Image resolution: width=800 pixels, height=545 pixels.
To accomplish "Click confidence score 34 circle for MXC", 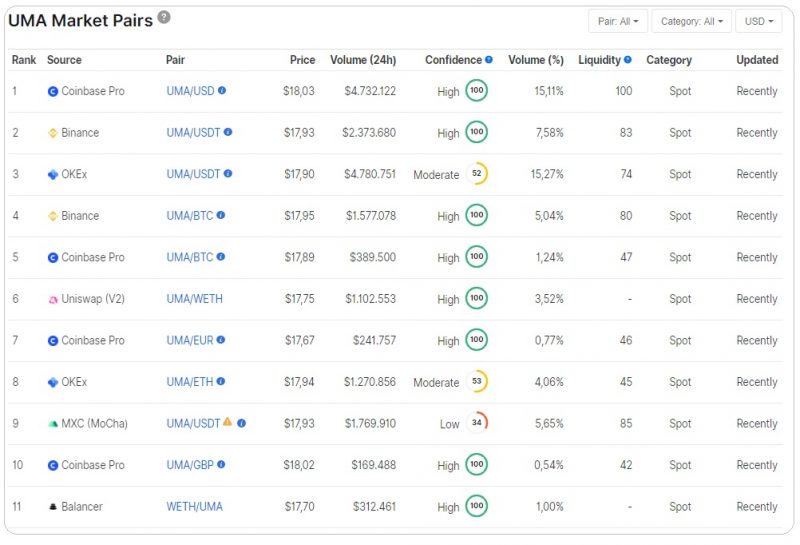I will [477, 423].
